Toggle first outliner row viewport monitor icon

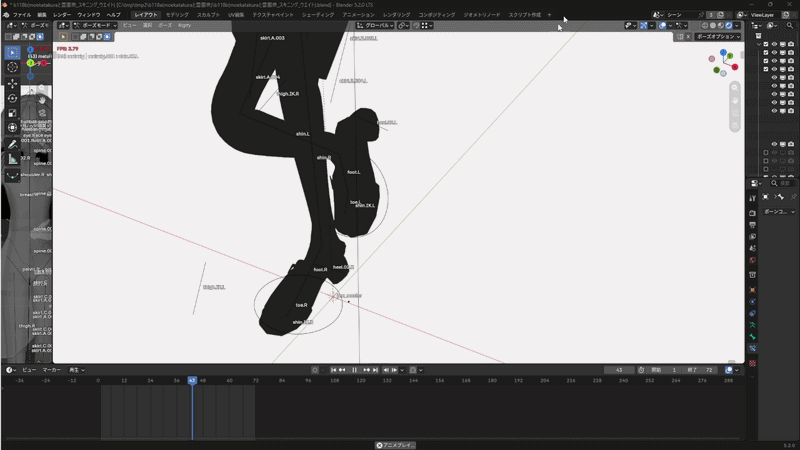pos(783,44)
